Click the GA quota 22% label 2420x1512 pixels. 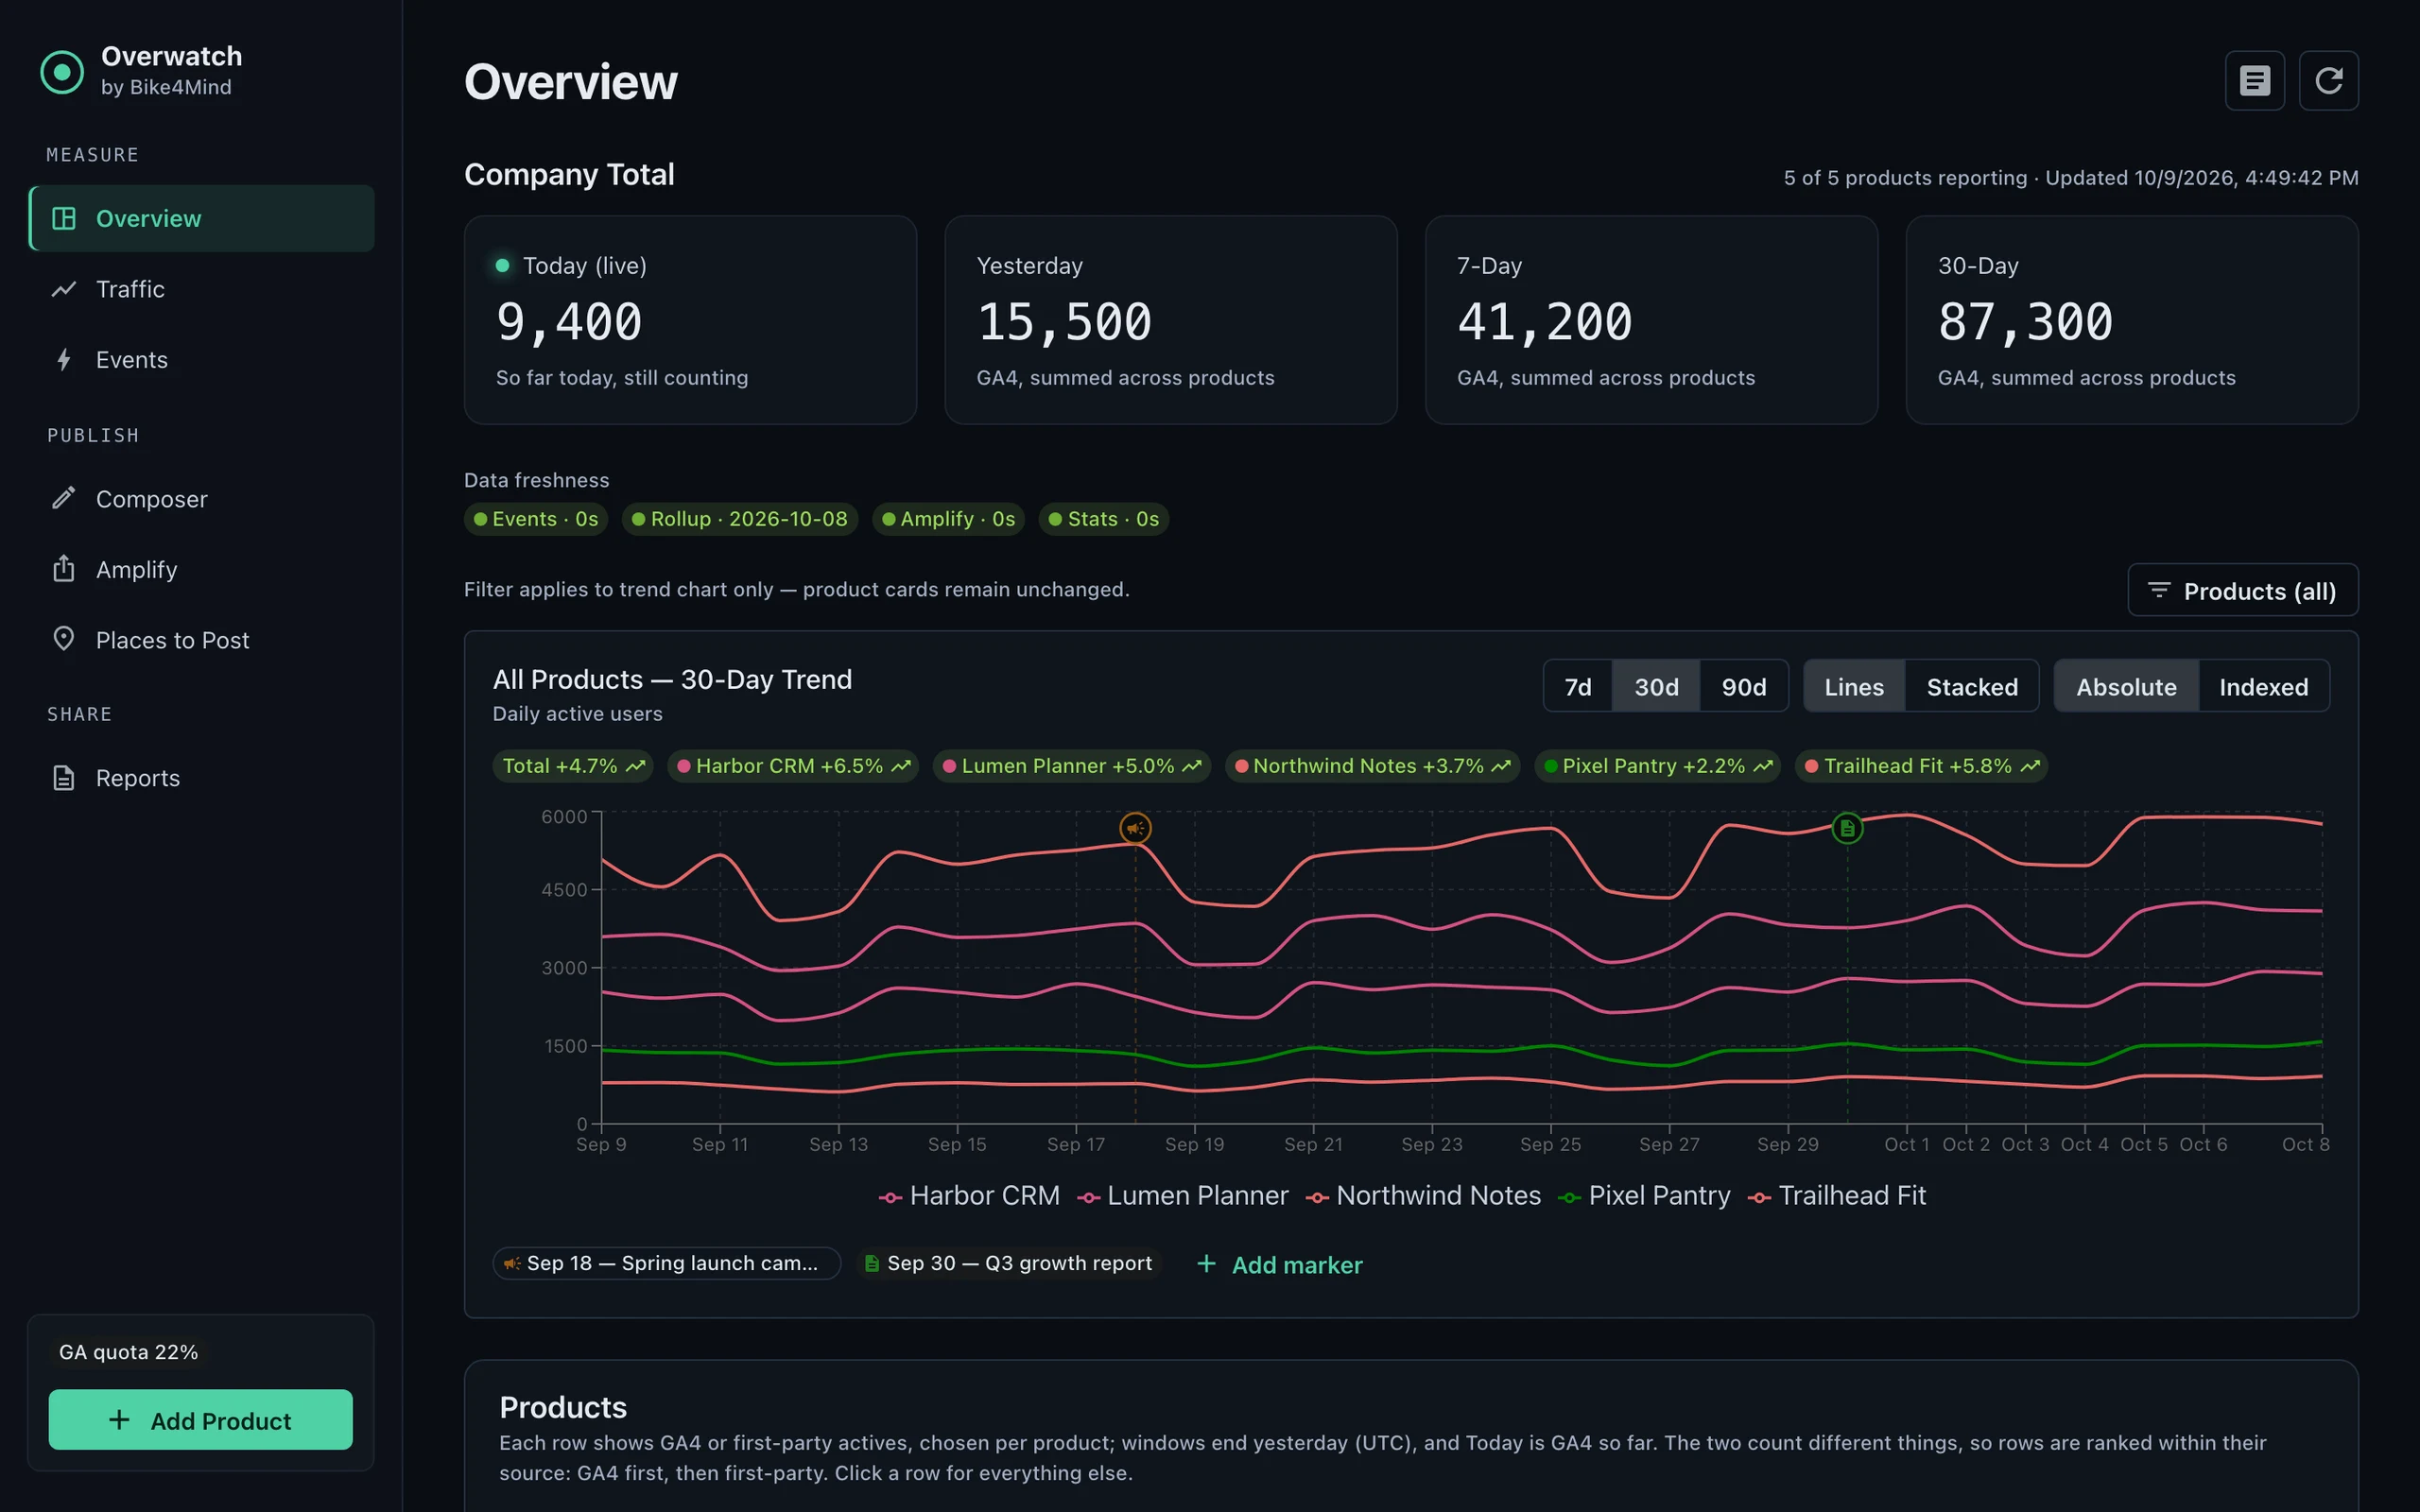tap(128, 1352)
